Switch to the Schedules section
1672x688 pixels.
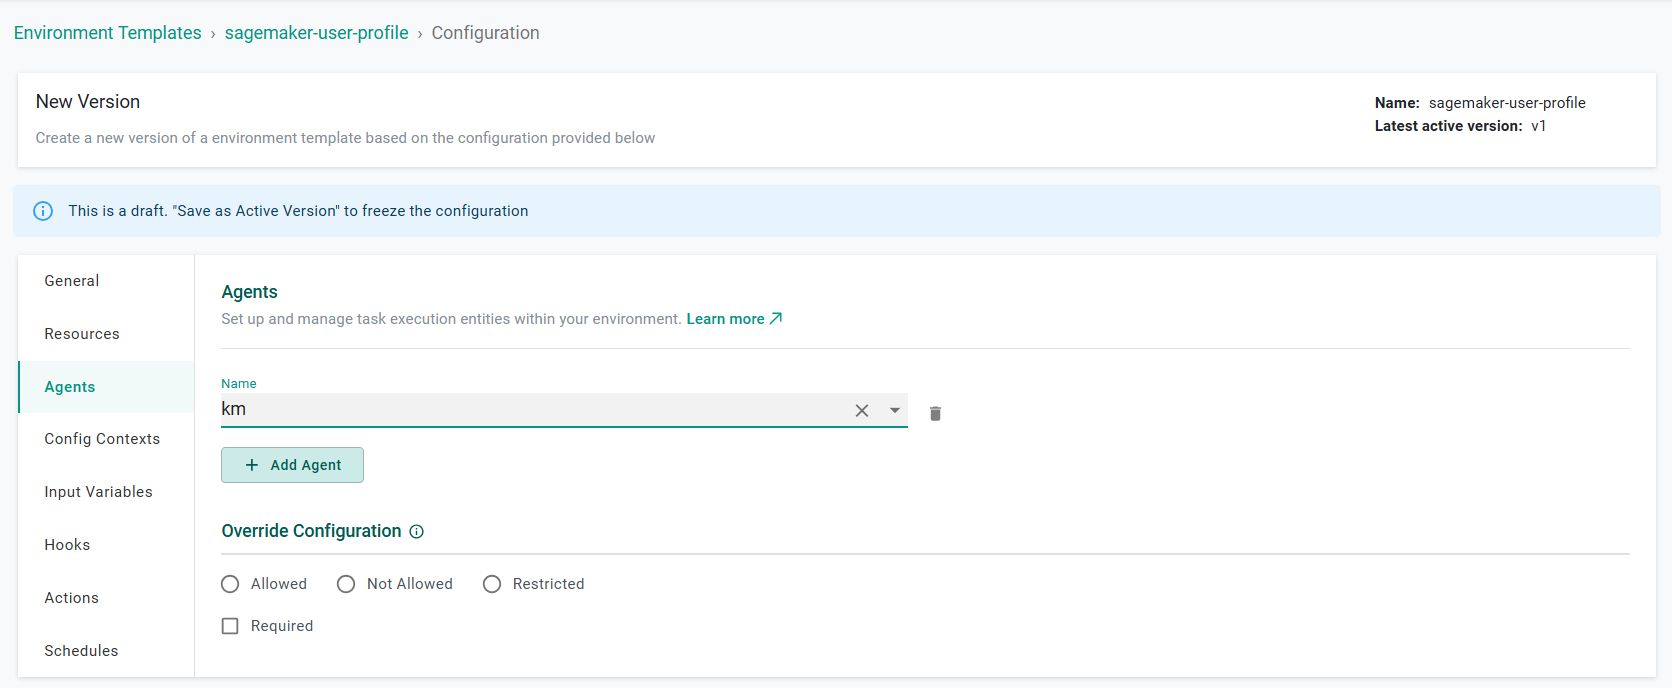[x=81, y=651]
